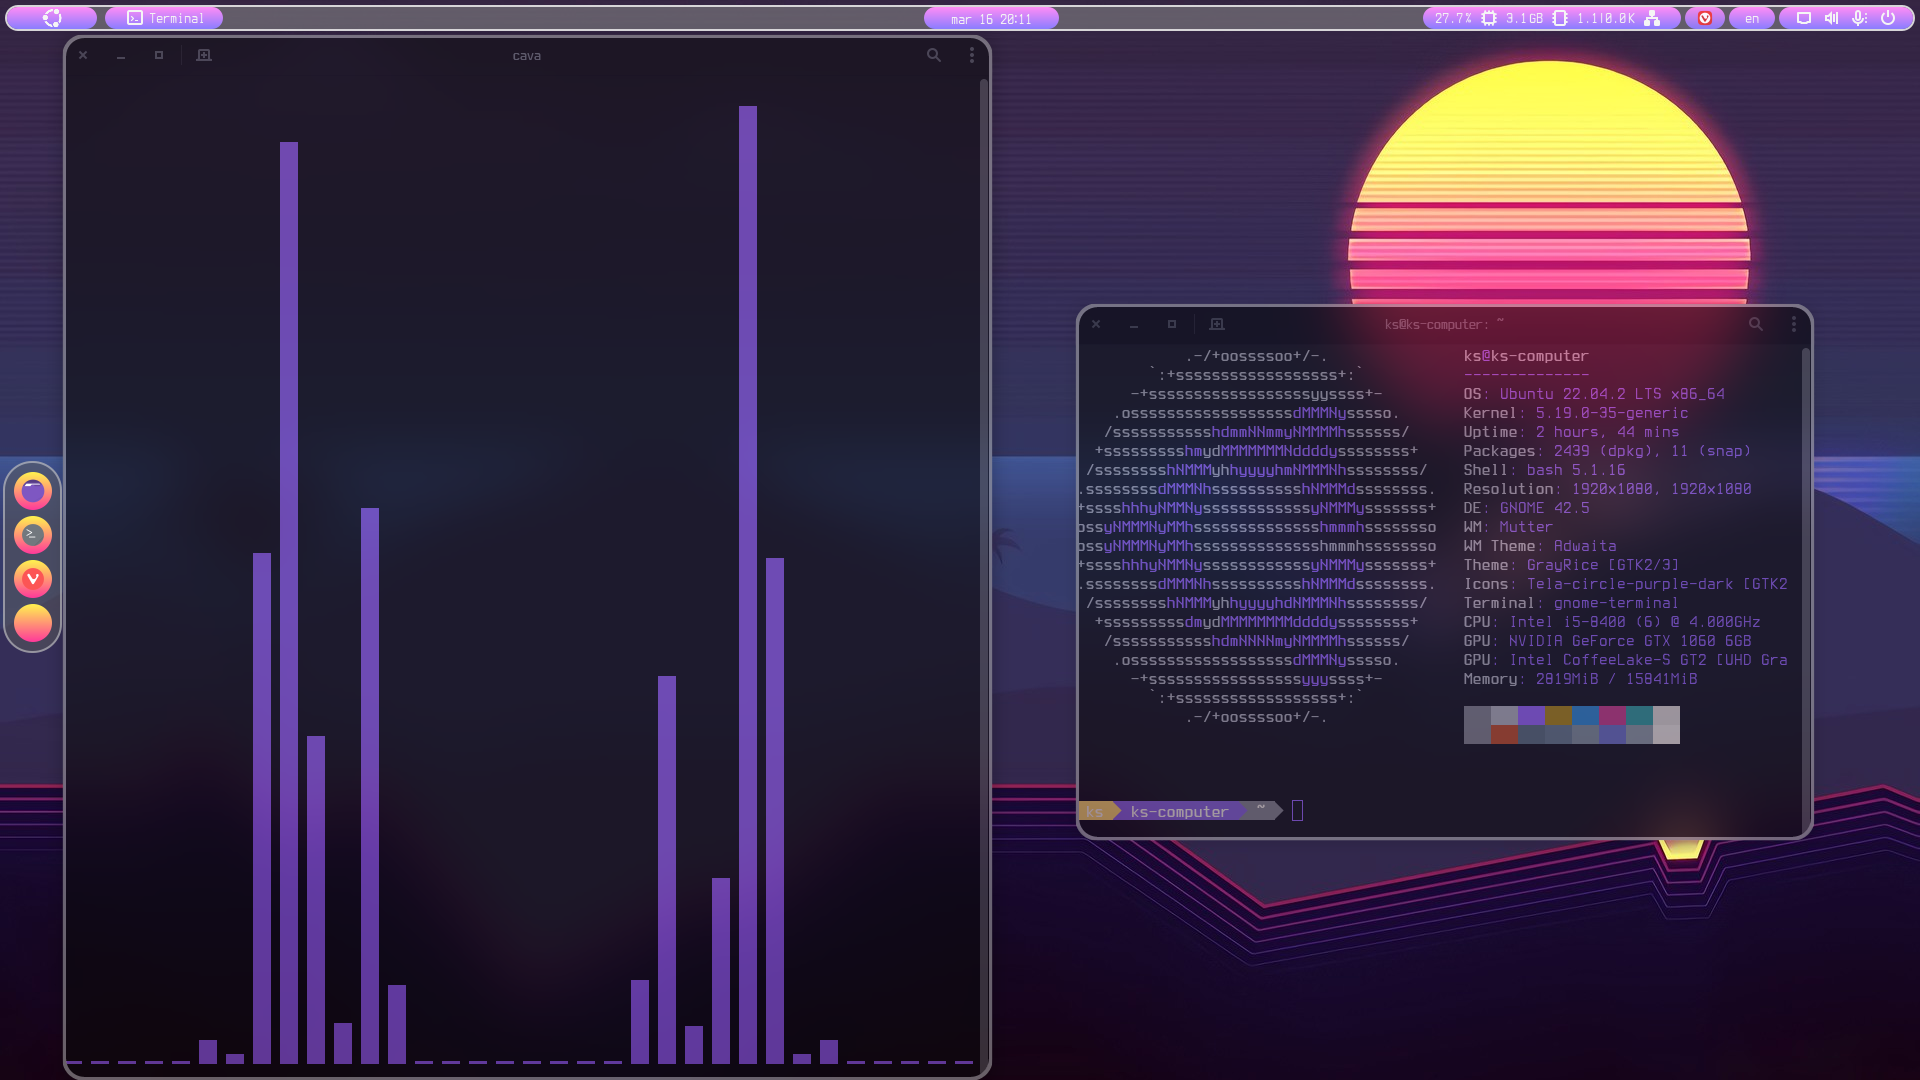Screen dimensions: 1920x1080
Task: Open the three-dot menu of the cava window
Action: pyautogui.click(x=970, y=55)
